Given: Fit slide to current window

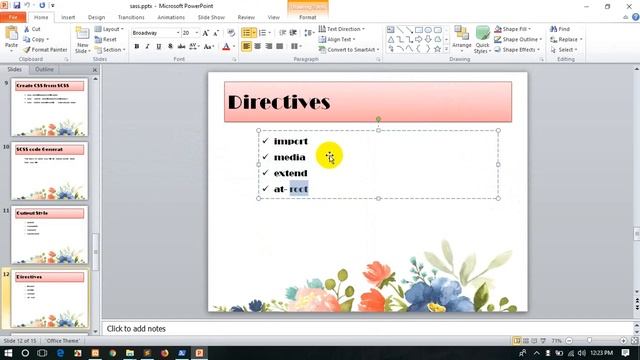Looking at the screenshot, I should tap(635, 340).
